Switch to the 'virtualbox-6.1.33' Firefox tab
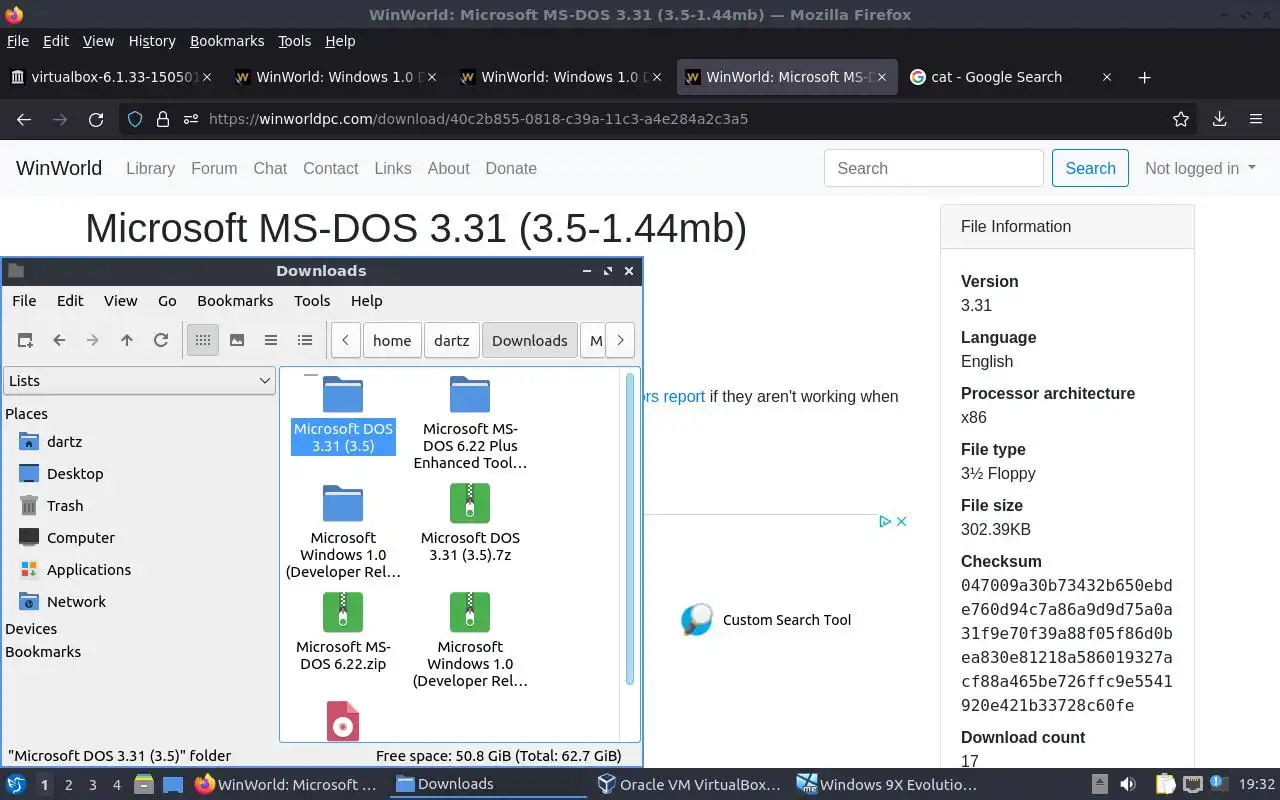 click(113, 77)
